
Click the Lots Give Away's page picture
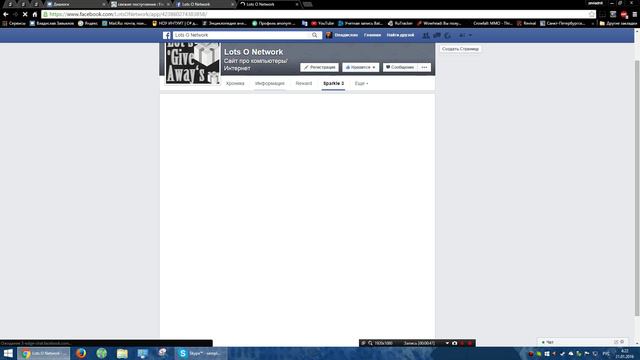coord(193,63)
